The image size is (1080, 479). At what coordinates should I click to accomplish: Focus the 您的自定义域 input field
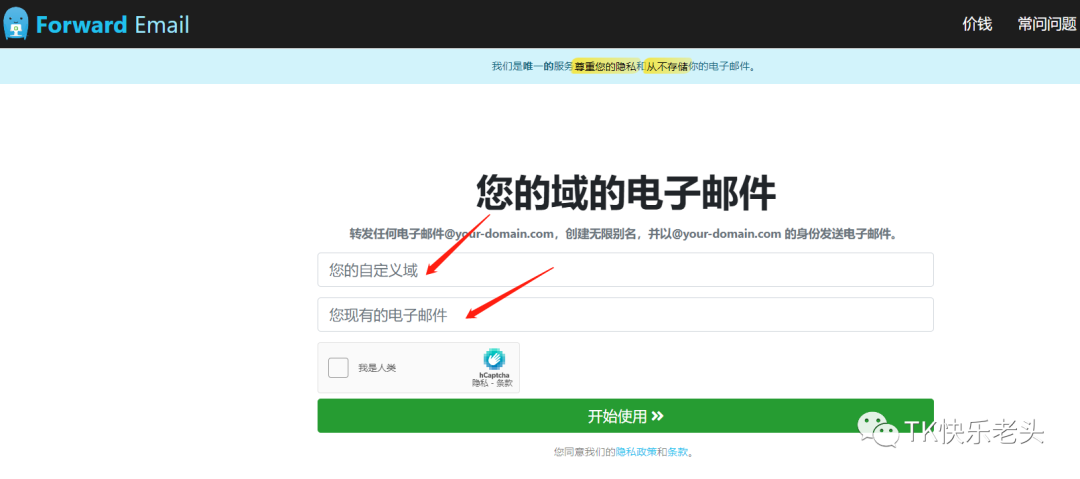pyautogui.click(x=625, y=269)
